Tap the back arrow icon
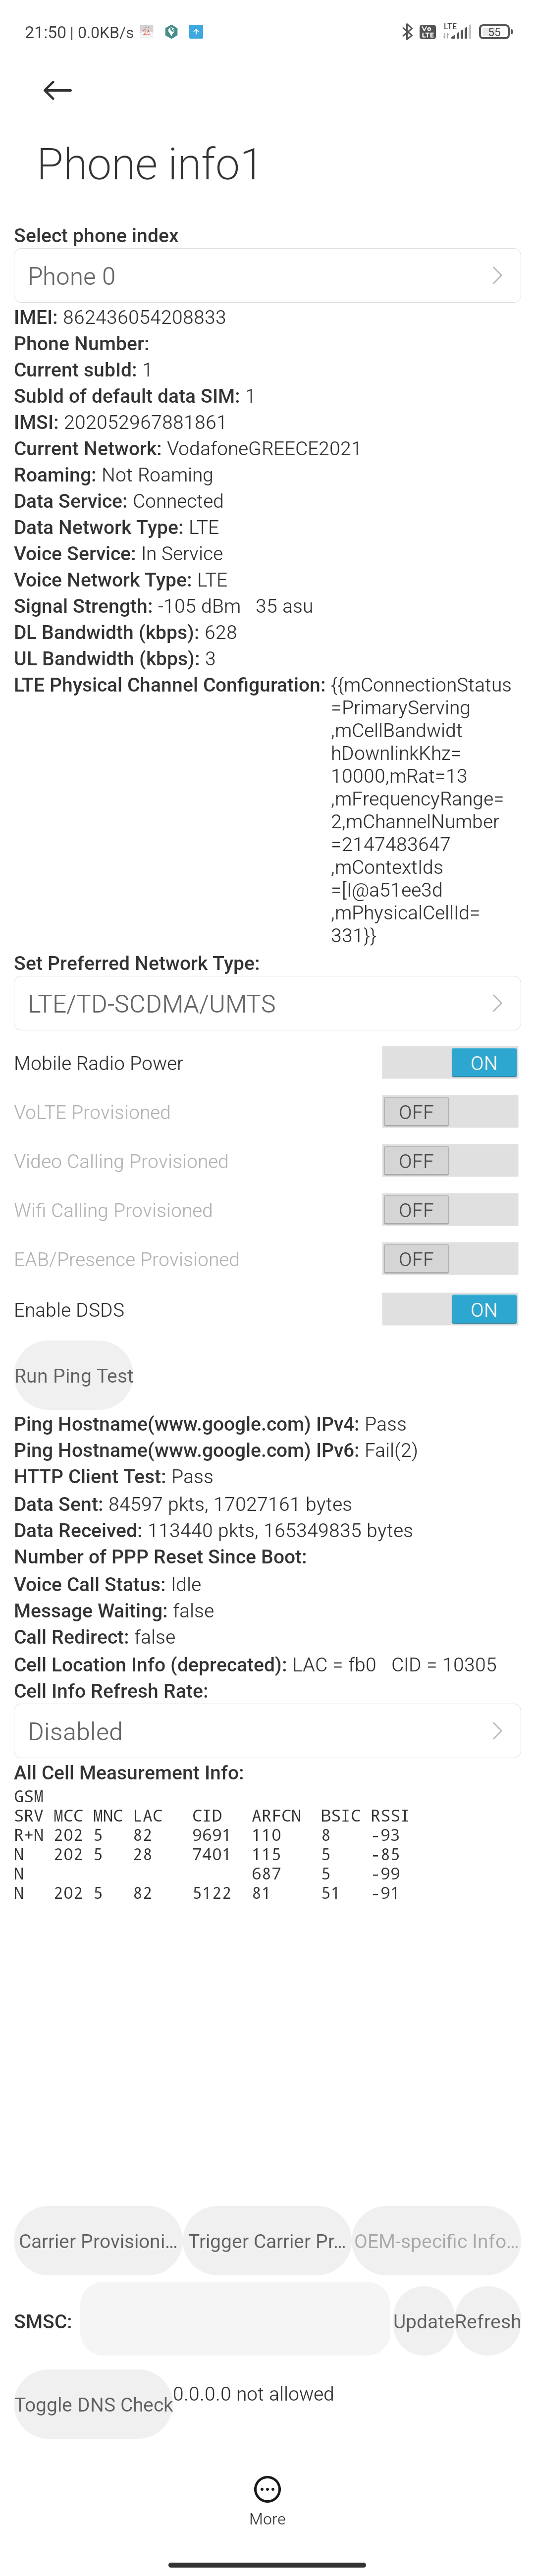 (x=57, y=90)
